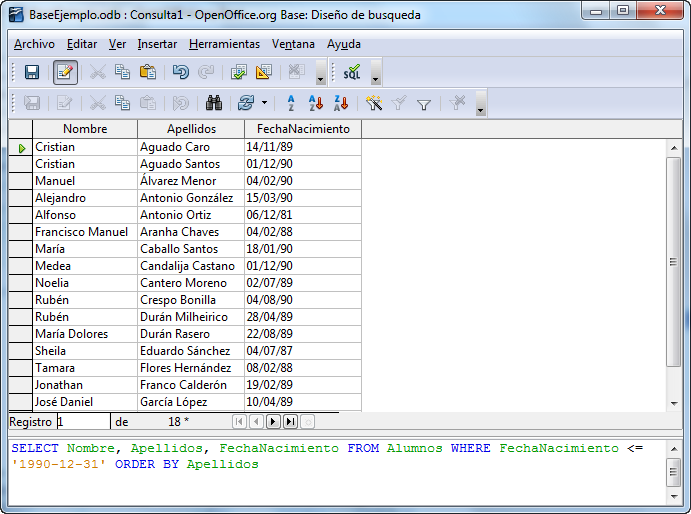Click the results table scroll up arrow
Screen dimensions: 691x514
tap(673, 148)
